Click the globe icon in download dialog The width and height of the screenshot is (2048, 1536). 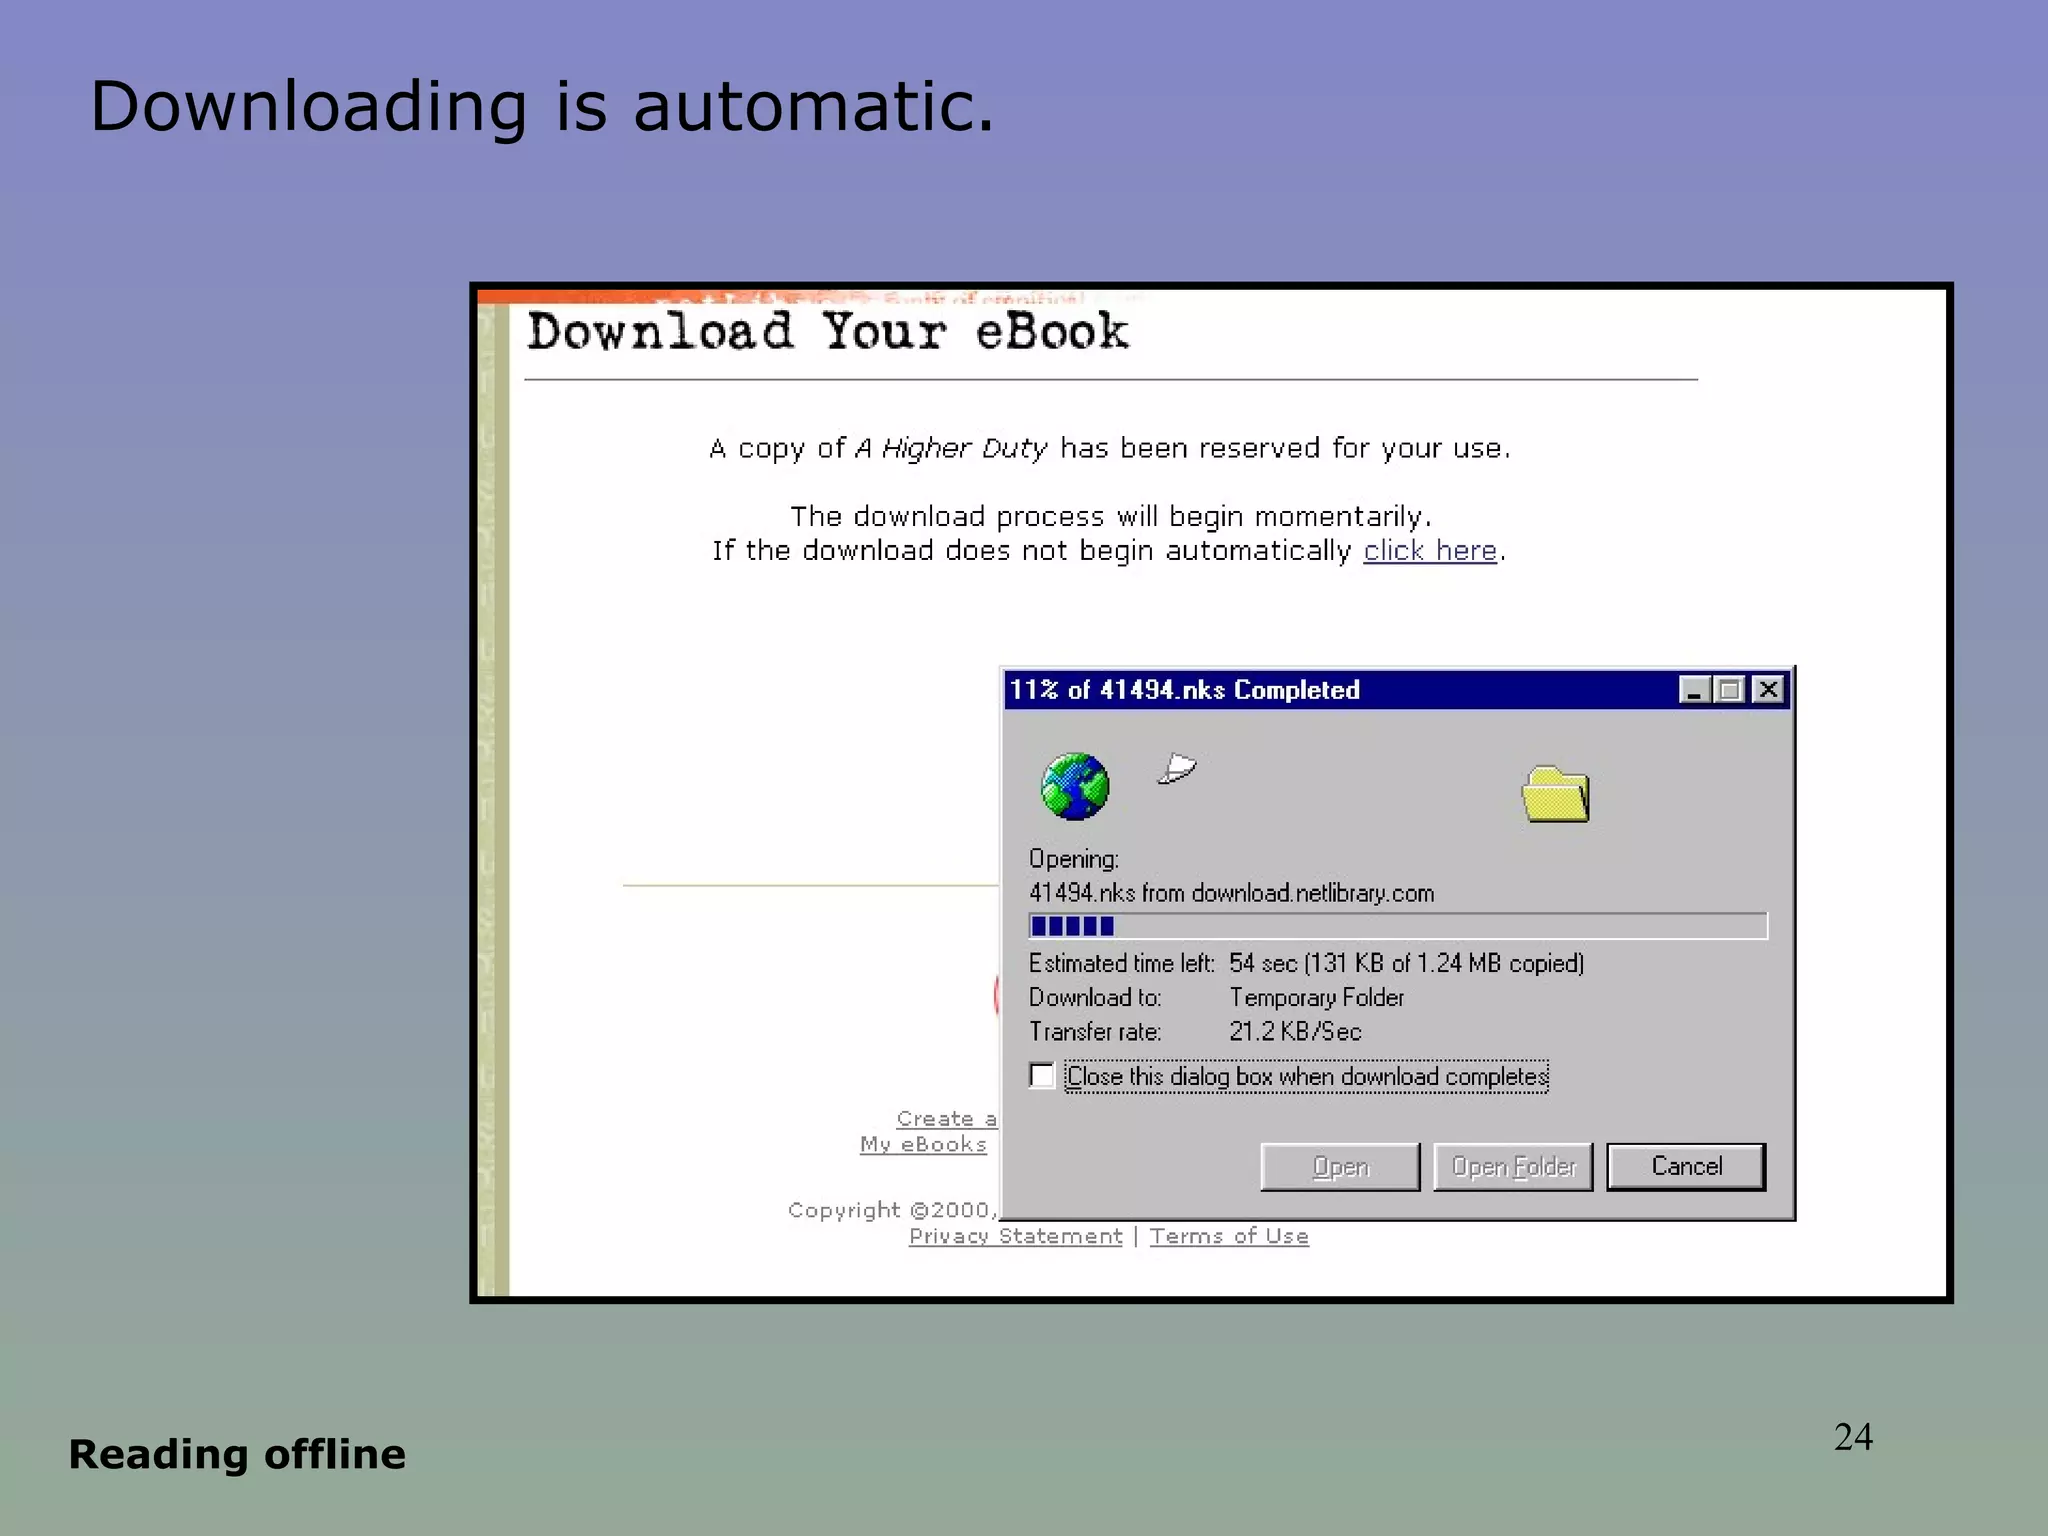1075,786
